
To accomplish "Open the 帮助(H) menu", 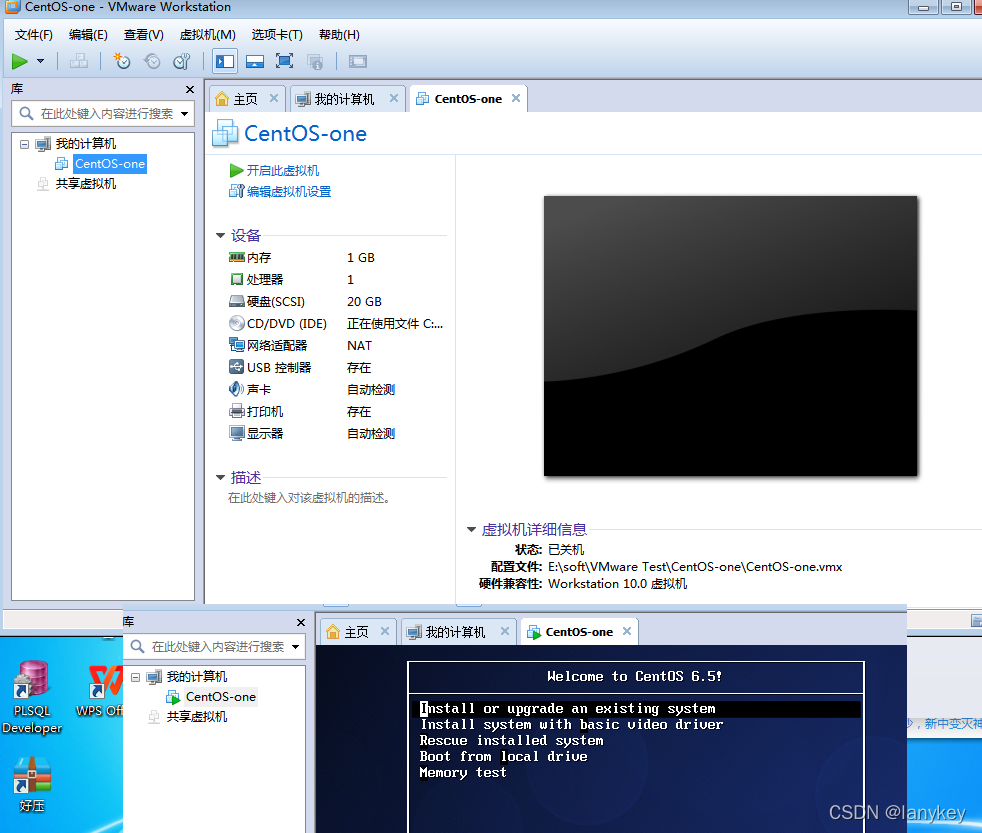I will 339,35.
